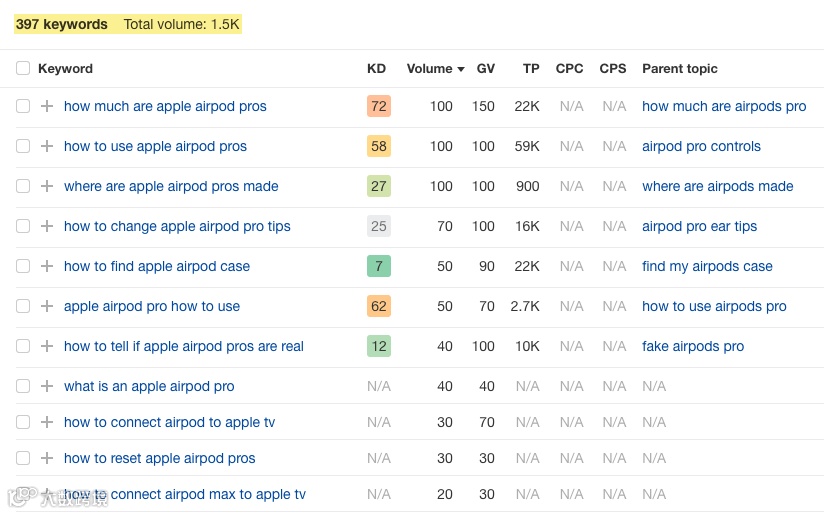Click plus icon beside 'how to find apple airpod case'
824x514 pixels.
point(46,266)
